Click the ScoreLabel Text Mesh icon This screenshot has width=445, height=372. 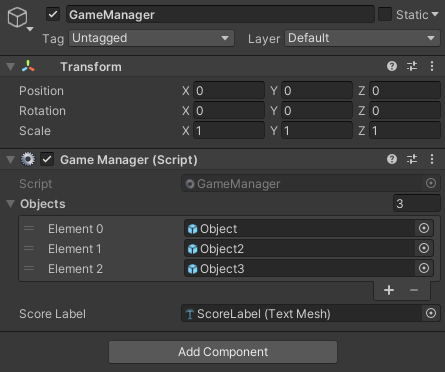coord(190,314)
